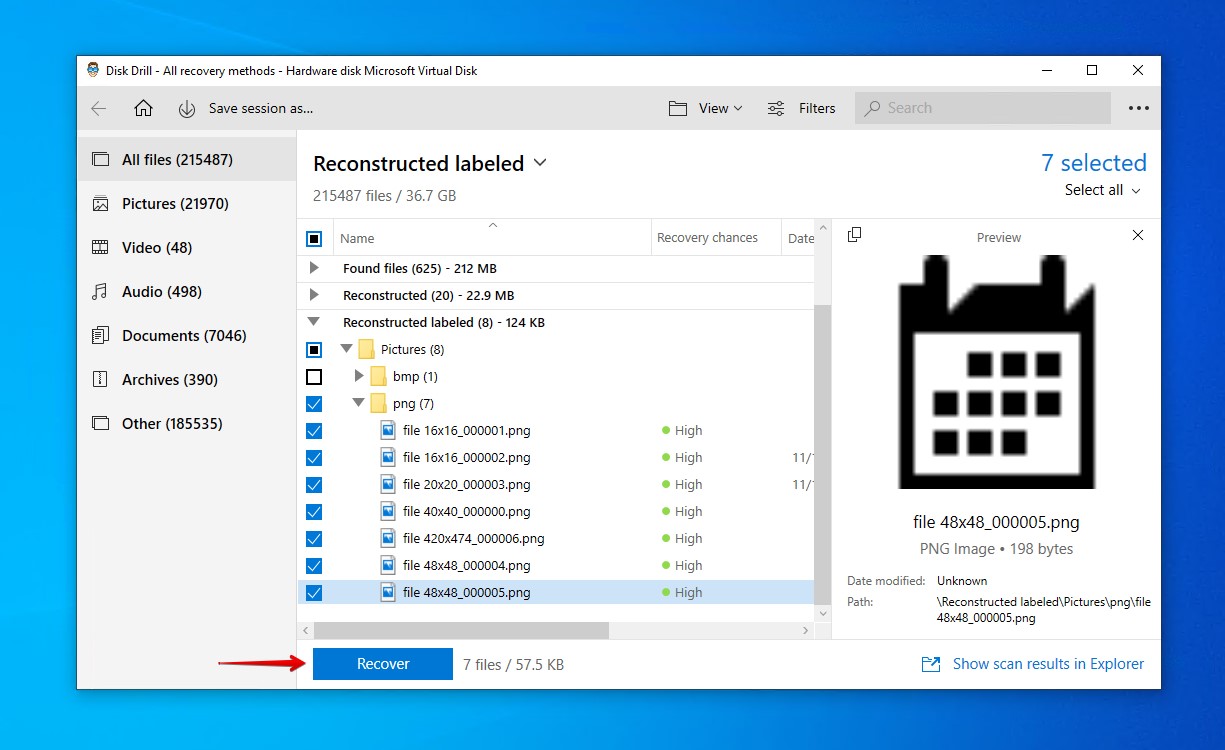Expand the Found files (625) group
The height and width of the screenshot is (750, 1225).
314,268
